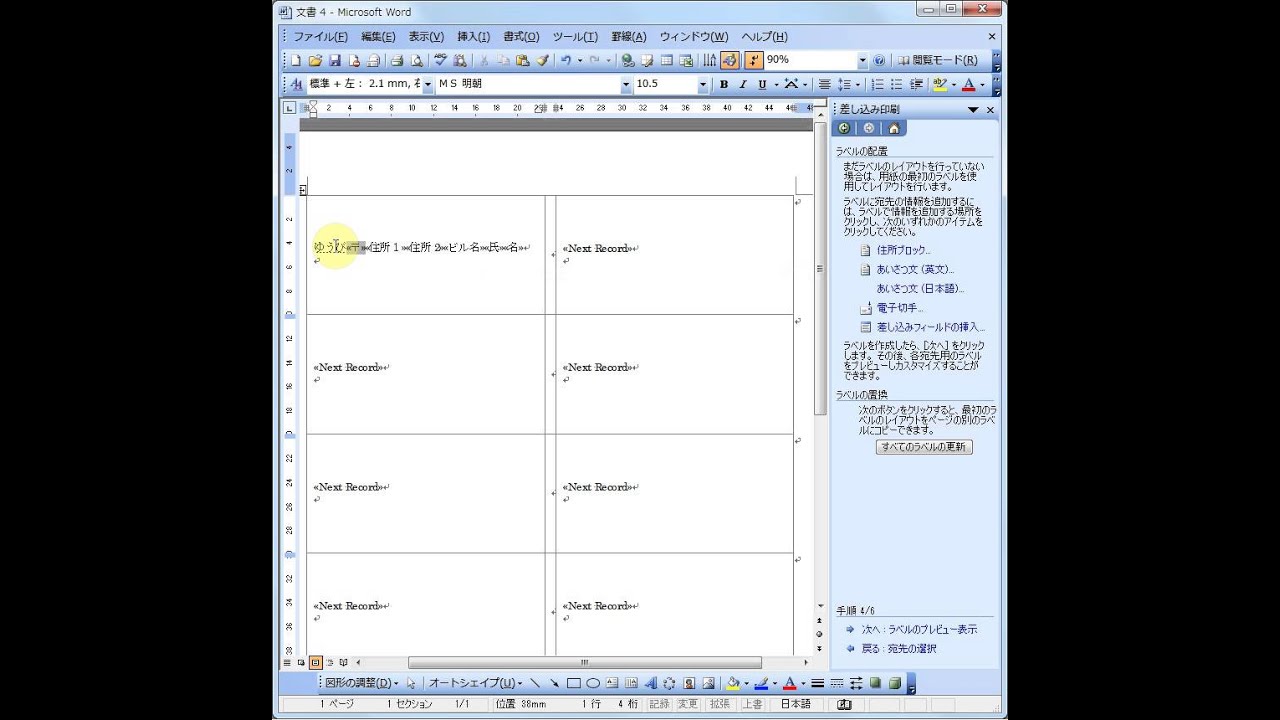The image size is (1280, 720).
Task: Go back to 宛先の選択 step
Action: [x=899, y=648]
